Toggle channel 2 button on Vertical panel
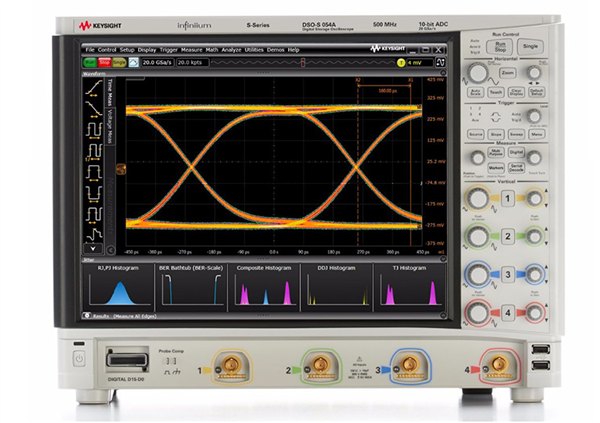The width and height of the screenshot is (600, 423). pyautogui.click(x=507, y=236)
